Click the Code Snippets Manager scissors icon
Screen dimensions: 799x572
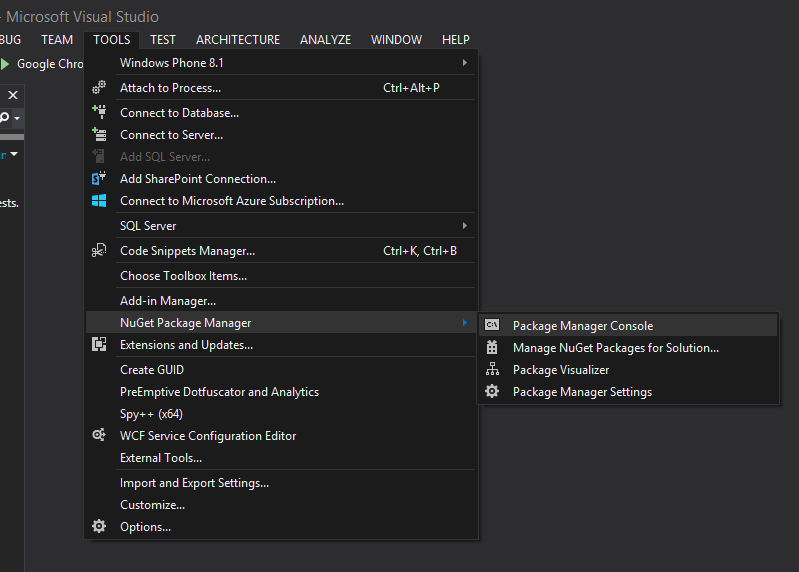tap(99, 250)
